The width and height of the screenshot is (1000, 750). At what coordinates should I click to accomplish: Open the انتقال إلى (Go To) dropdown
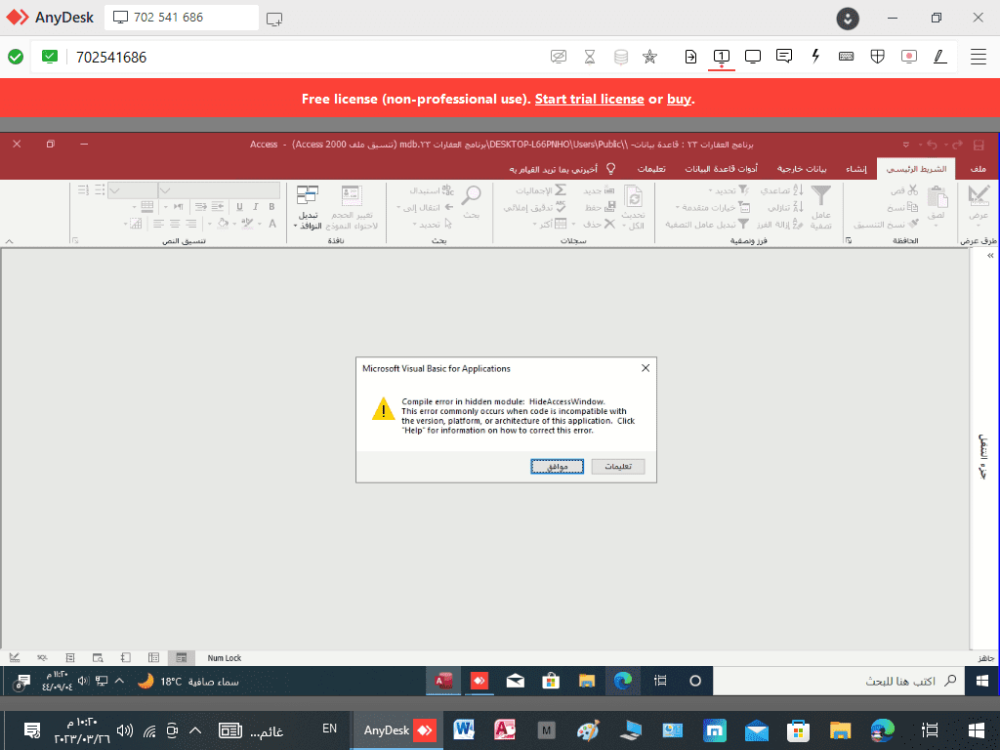click(425, 207)
